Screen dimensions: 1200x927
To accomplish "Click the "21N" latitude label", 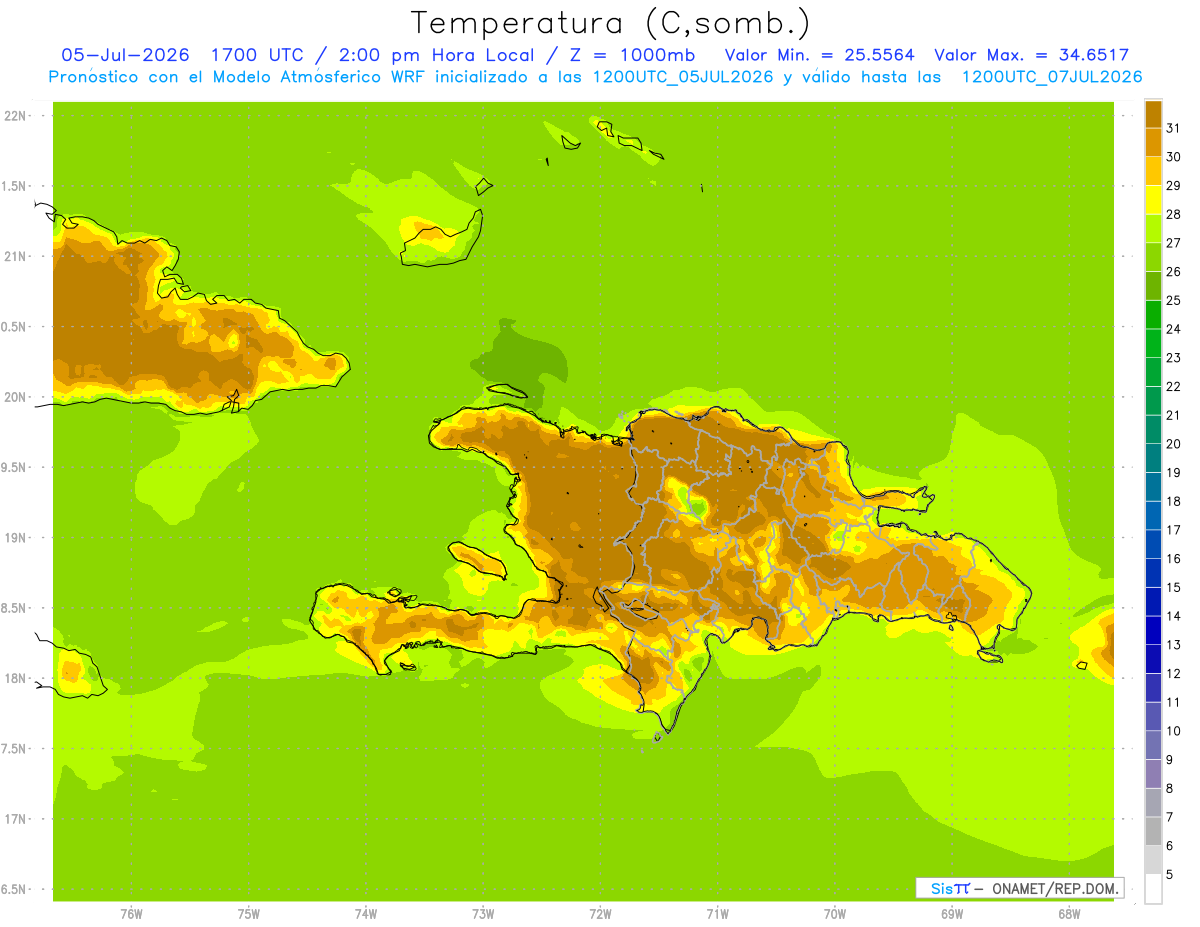I will (14, 256).
